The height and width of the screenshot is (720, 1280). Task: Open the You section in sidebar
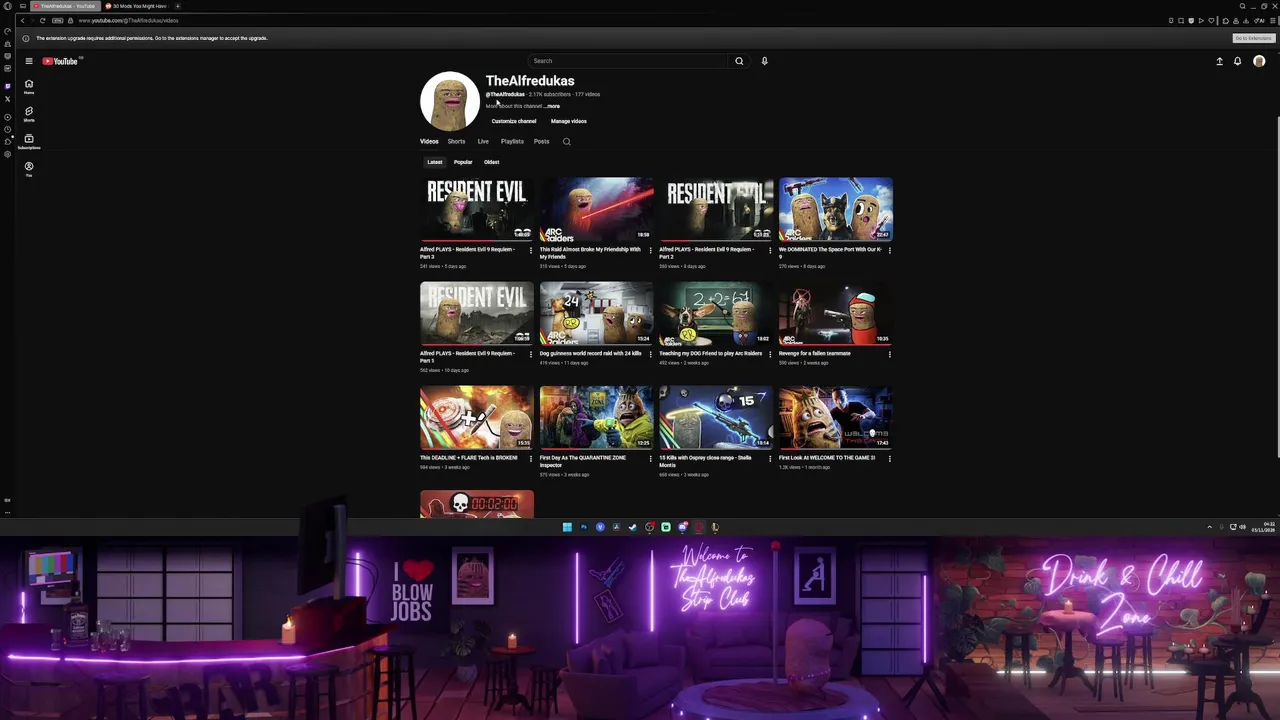(x=29, y=168)
